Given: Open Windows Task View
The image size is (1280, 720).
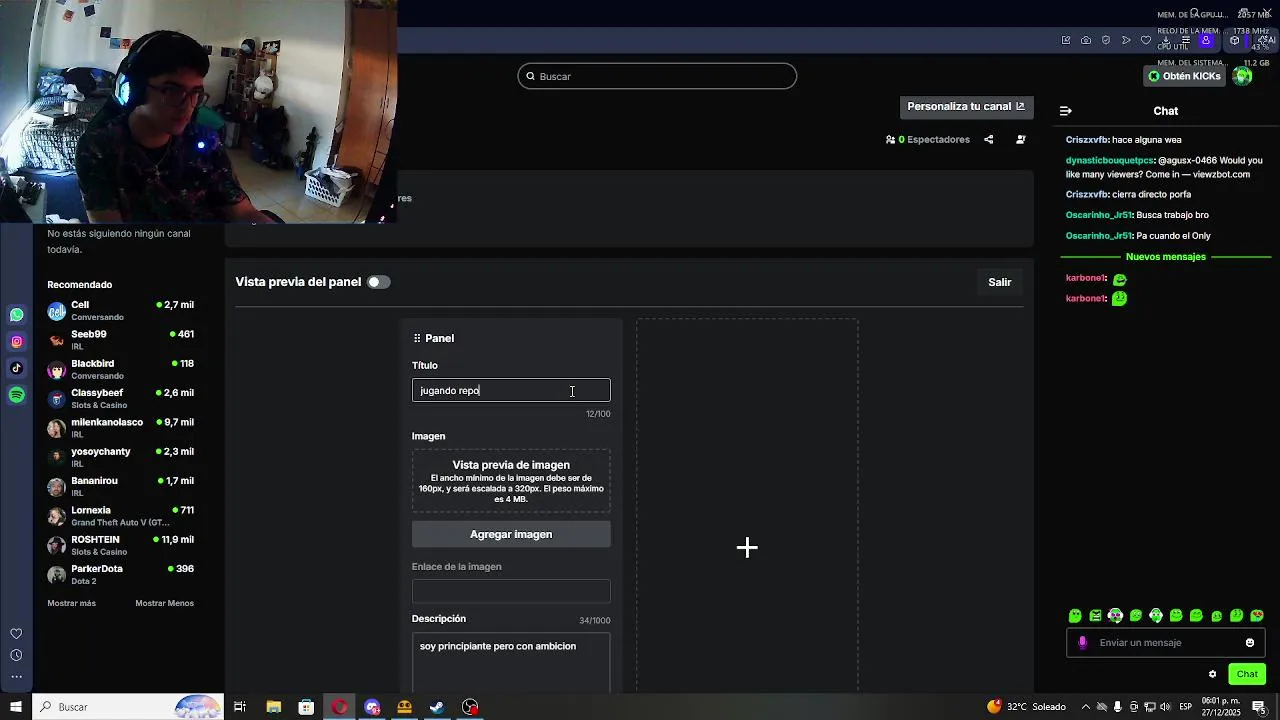Looking at the screenshot, I should [x=240, y=707].
